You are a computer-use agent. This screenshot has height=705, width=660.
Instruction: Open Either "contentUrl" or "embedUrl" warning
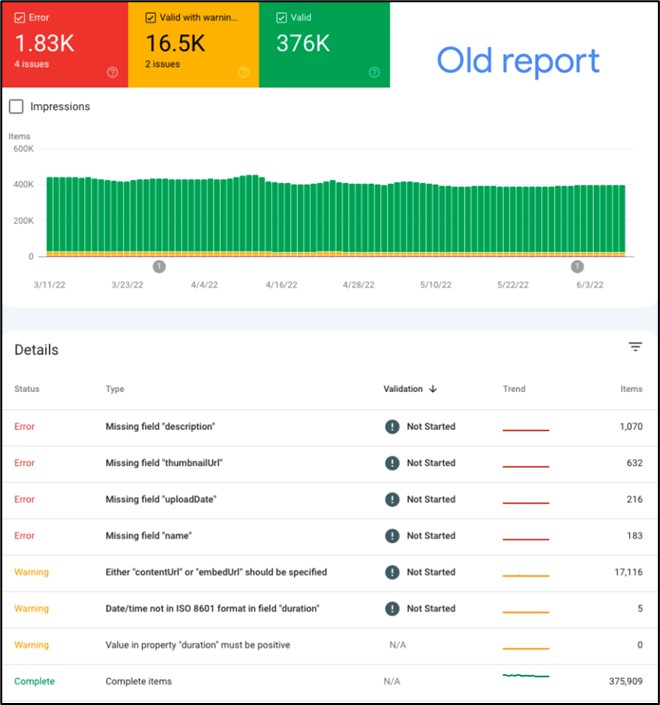[330, 572]
